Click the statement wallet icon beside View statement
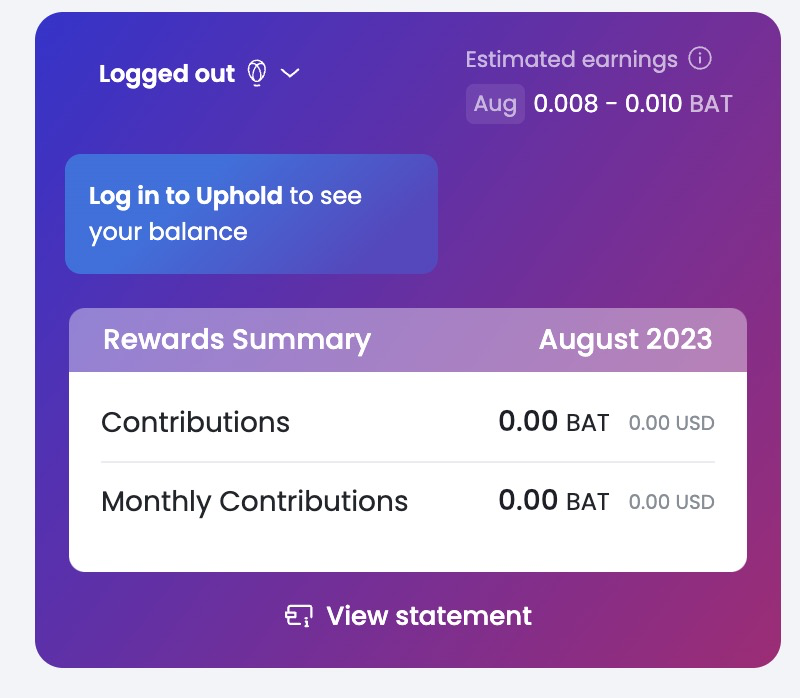This screenshot has height=698, width=800. coord(297,615)
